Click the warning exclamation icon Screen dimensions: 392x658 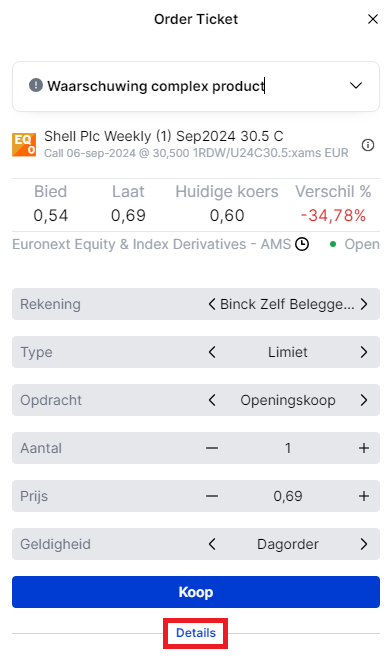click(x=36, y=85)
